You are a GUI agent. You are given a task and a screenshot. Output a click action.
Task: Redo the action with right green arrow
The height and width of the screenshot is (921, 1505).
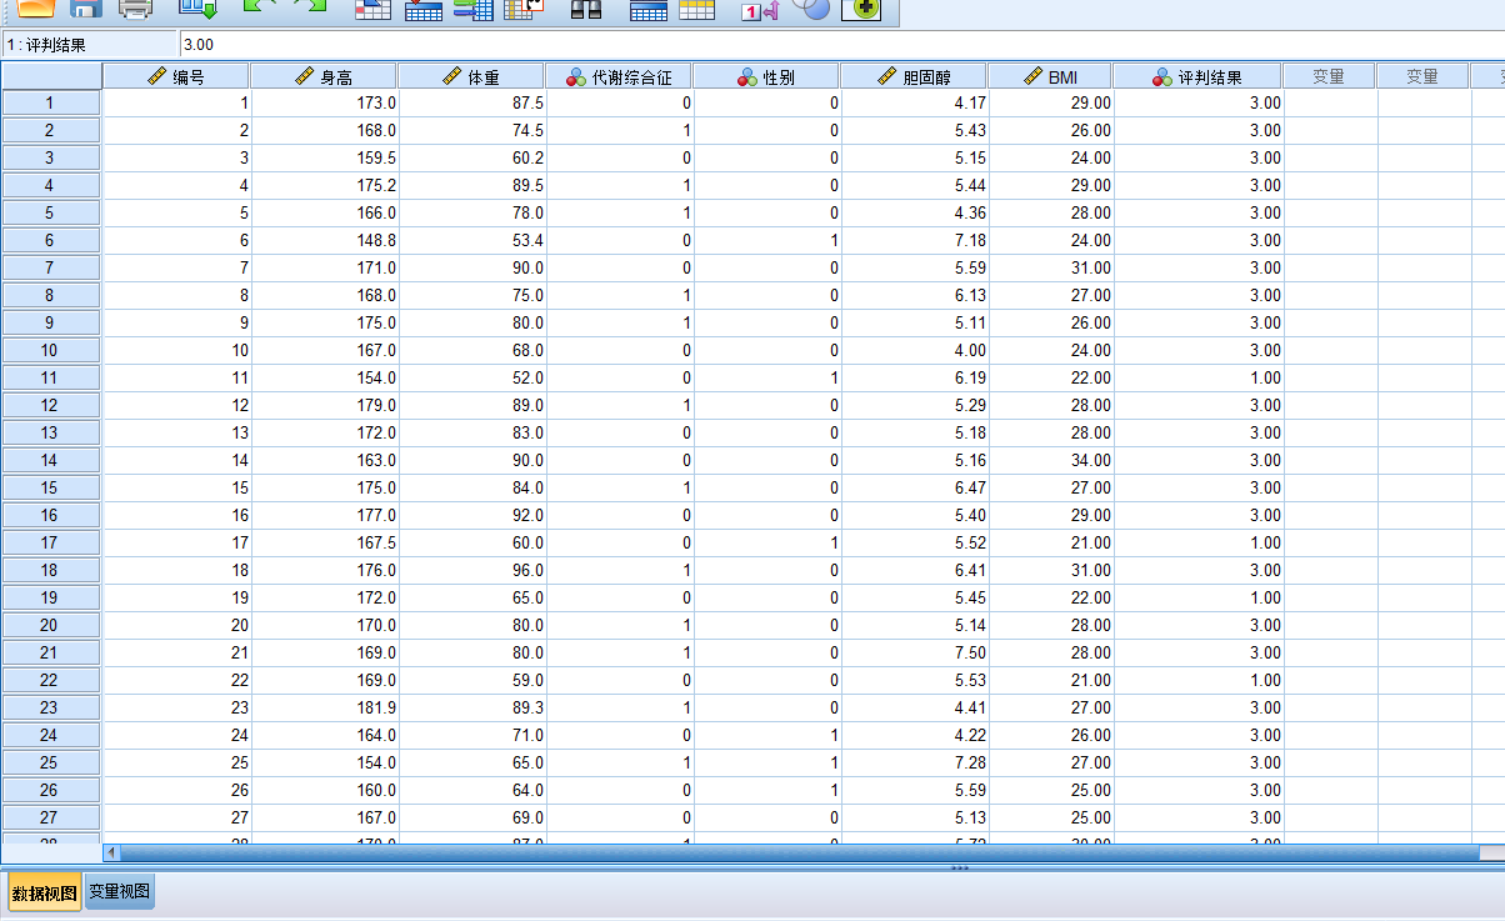coord(311,8)
